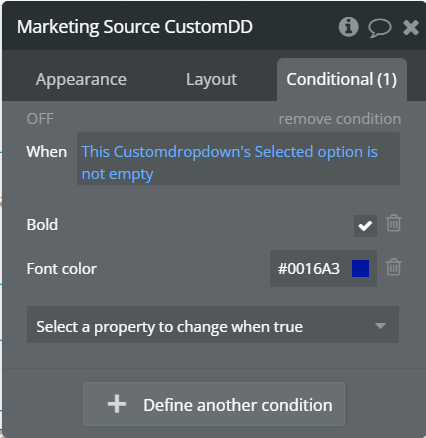This screenshot has height=438, width=426.
Task: Open the comments speech bubble icon
Action: tap(380, 28)
